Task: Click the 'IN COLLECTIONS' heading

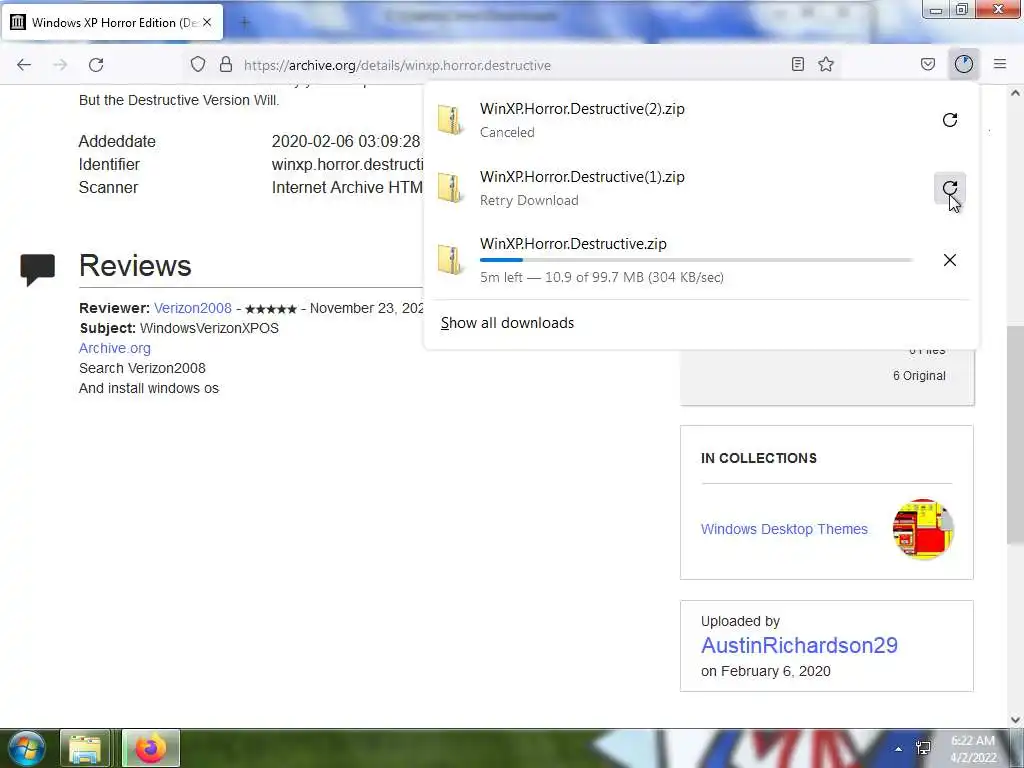Action: 759,458
